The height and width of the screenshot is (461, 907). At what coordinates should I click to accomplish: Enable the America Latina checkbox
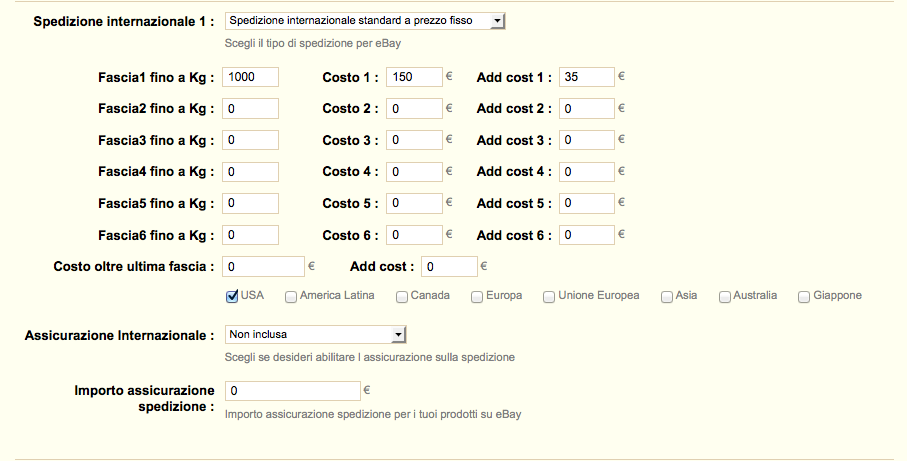point(291,296)
